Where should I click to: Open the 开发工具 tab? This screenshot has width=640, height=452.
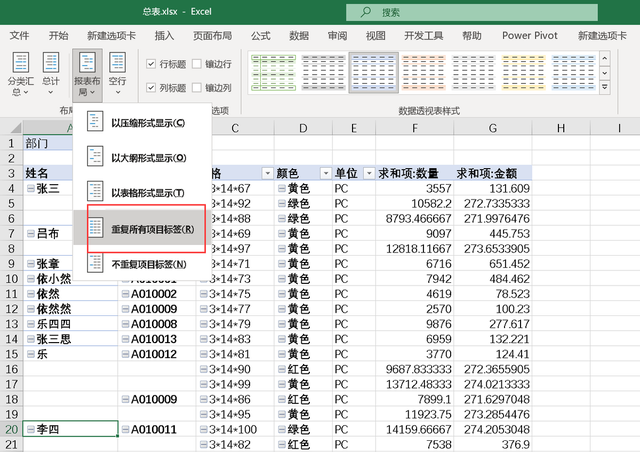click(x=423, y=36)
